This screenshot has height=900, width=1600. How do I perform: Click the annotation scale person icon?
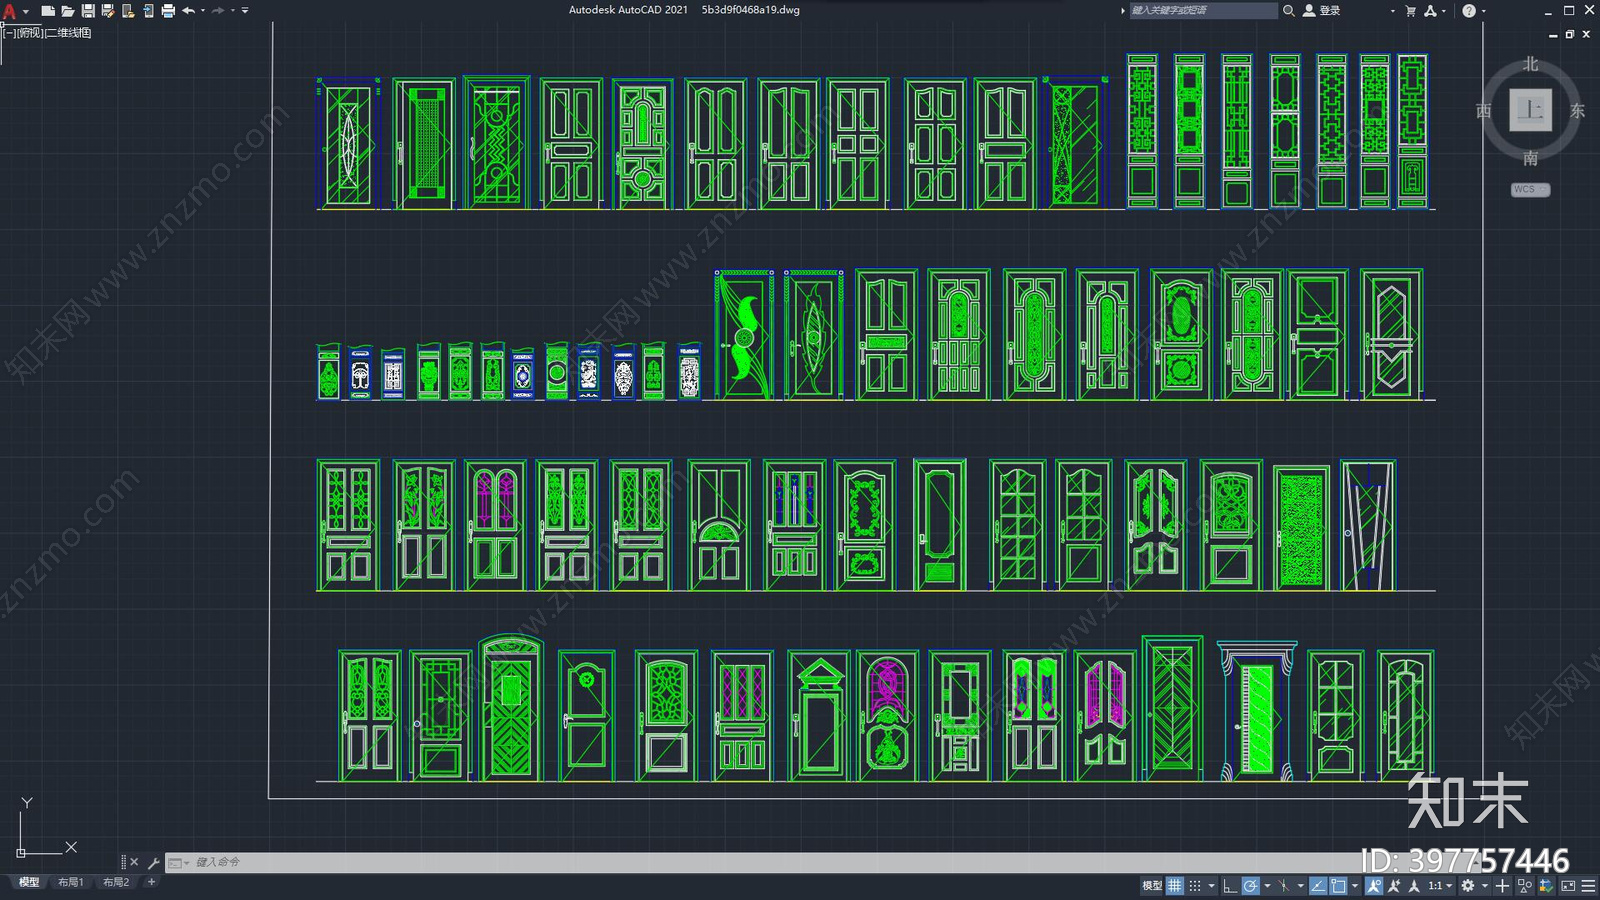tap(1413, 886)
